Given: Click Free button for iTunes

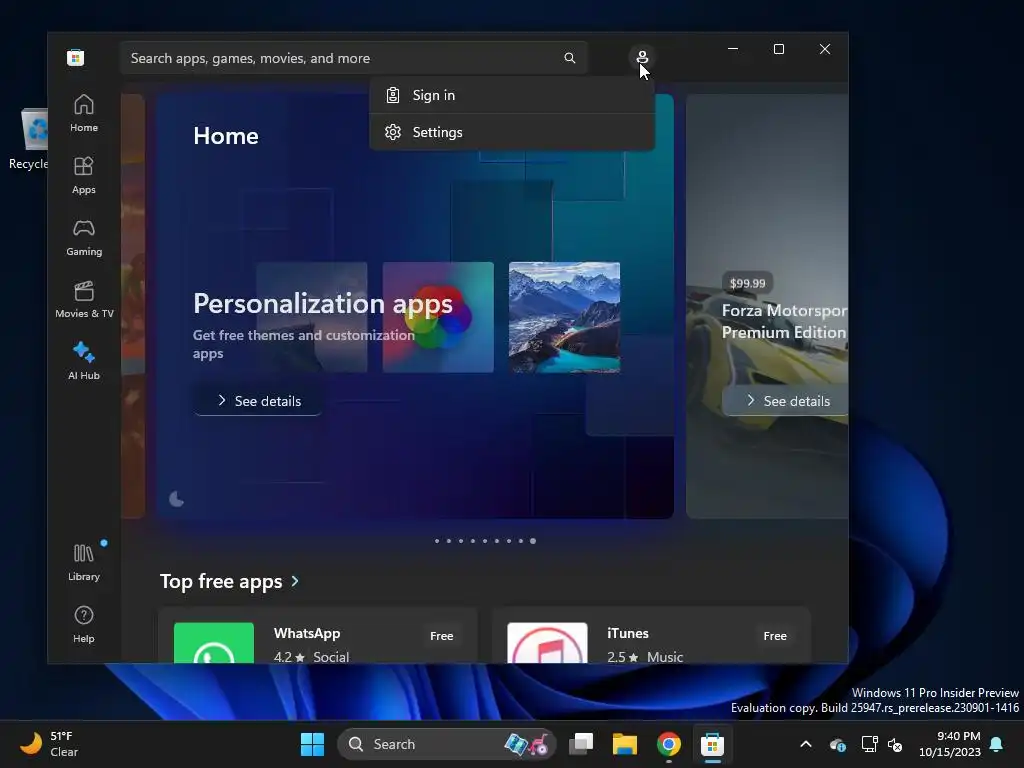Looking at the screenshot, I should pyautogui.click(x=775, y=635).
